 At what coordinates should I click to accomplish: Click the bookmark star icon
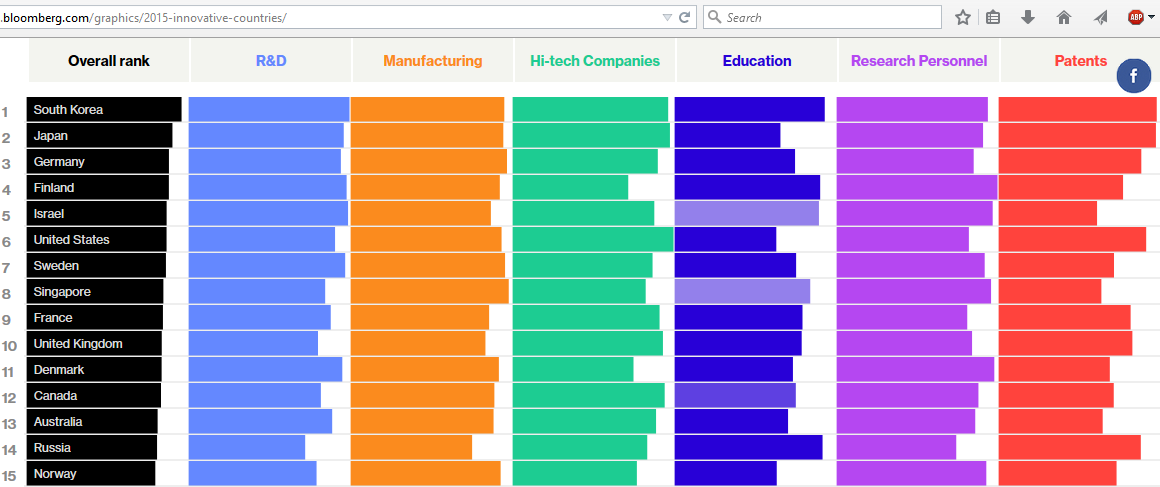click(962, 17)
